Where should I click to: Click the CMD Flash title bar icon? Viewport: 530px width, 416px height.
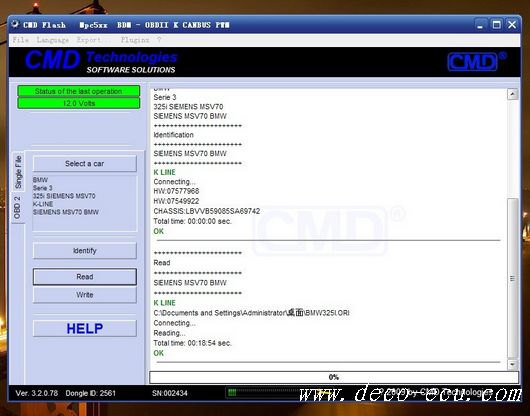tap(15, 24)
